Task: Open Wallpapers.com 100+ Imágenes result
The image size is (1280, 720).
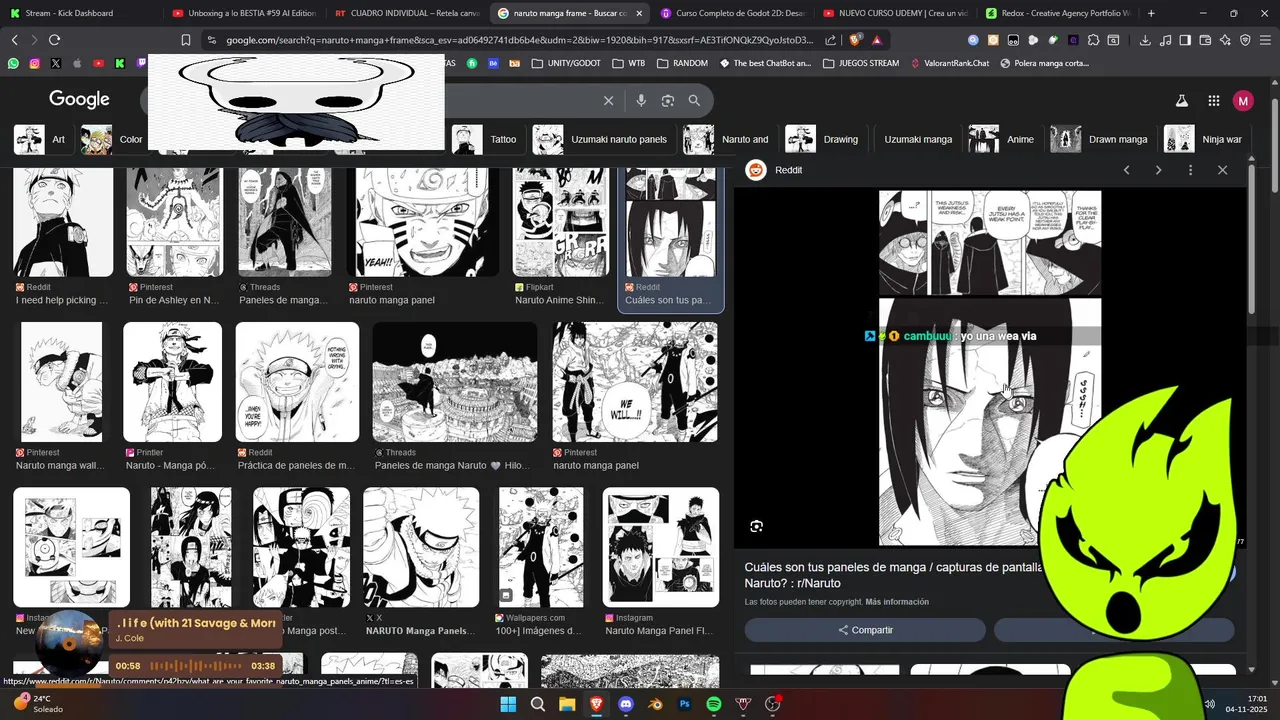Action: 541,547
